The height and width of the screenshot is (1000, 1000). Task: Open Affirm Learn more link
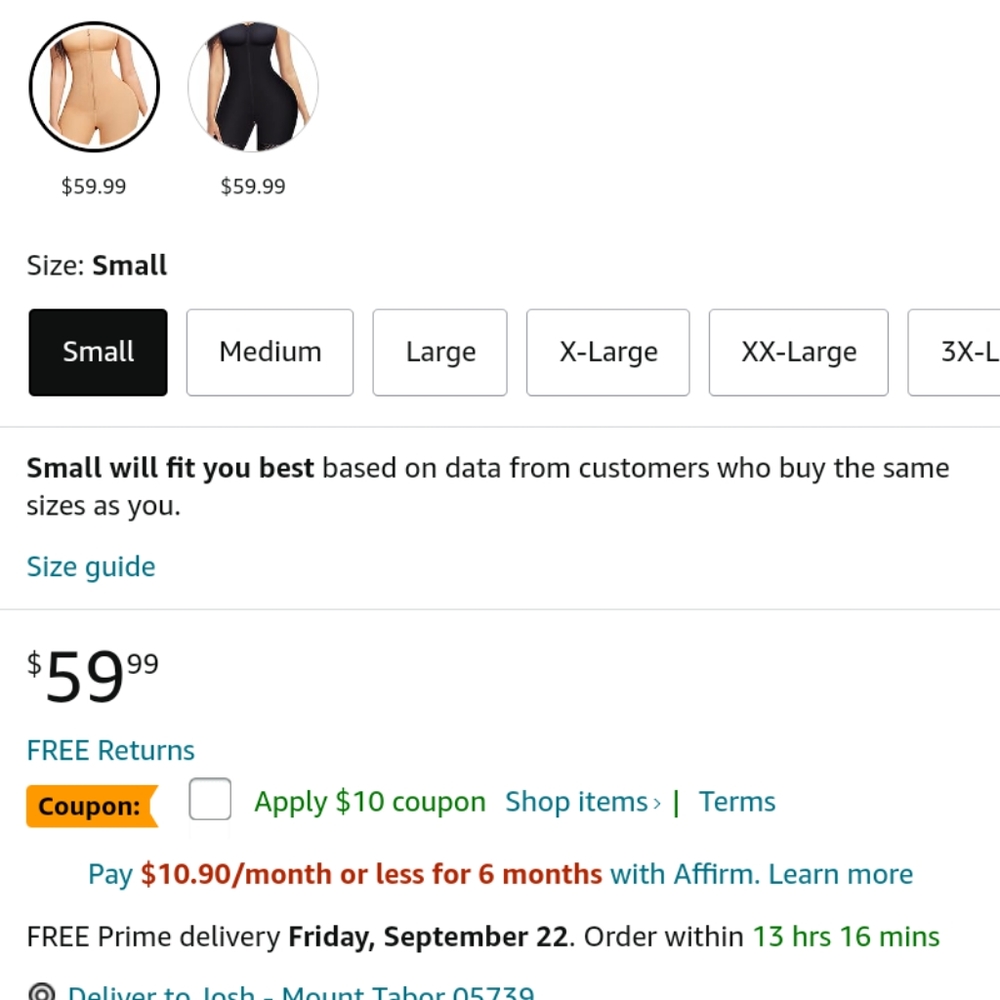(x=841, y=874)
